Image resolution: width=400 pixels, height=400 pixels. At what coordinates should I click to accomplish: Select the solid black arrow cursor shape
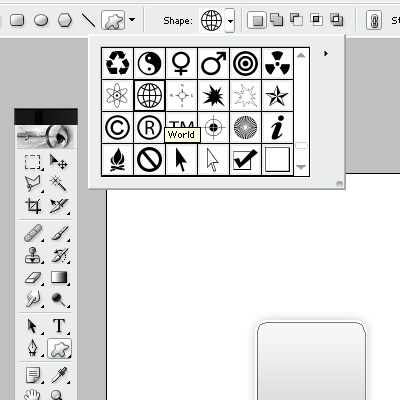point(181,159)
